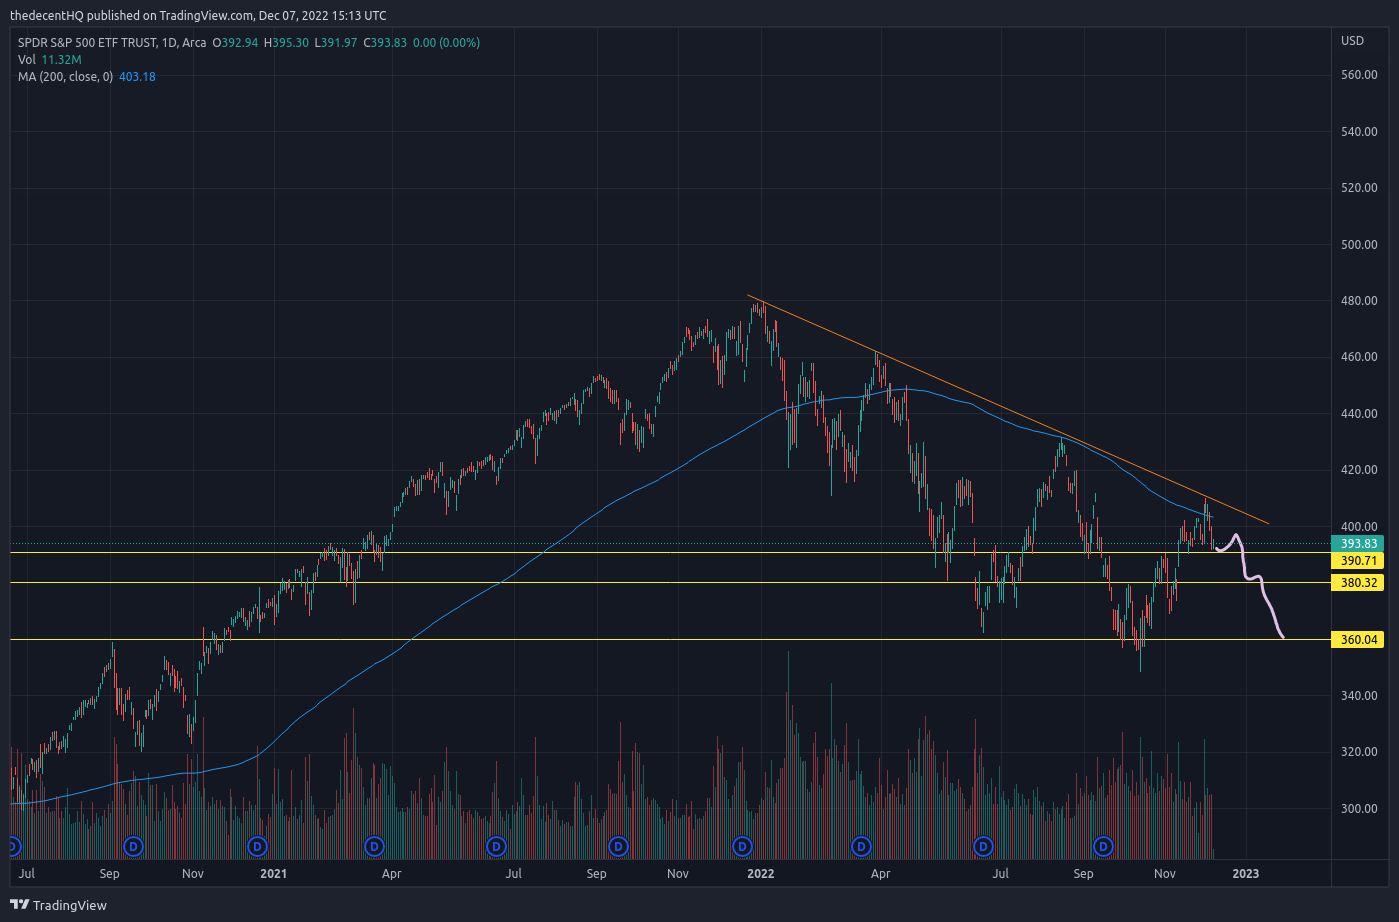Click dividend marker near Jul 2021
This screenshot has width=1399, height=922.
pyautogui.click(x=496, y=847)
